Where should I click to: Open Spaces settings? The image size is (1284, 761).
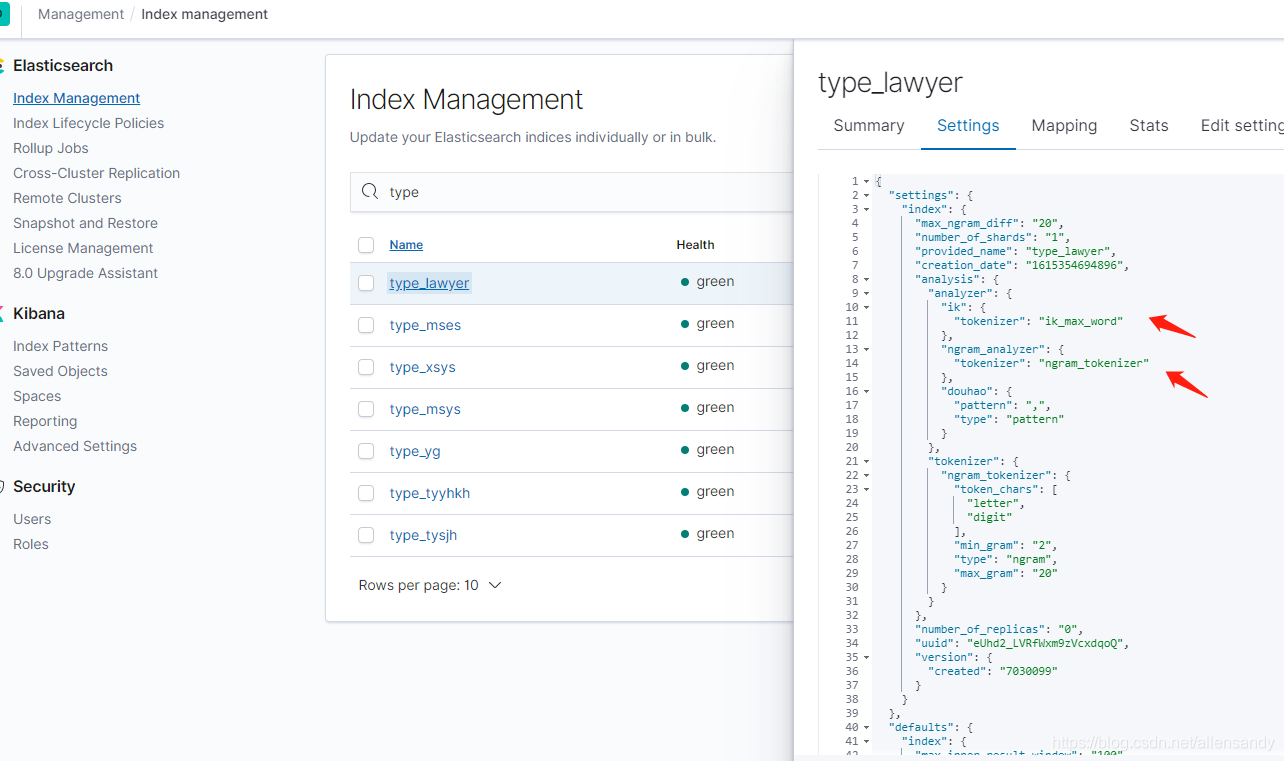click(x=37, y=396)
